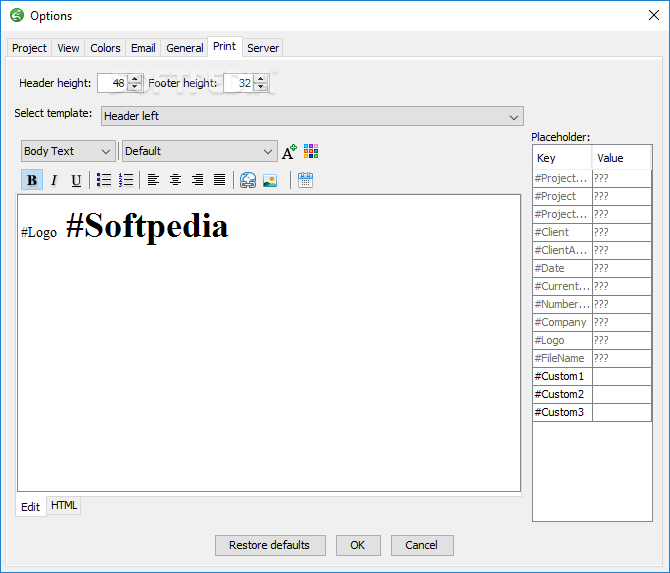The height and width of the screenshot is (573, 670).
Task: Select the #Custom3 placeholder key
Action: click(x=562, y=412)
